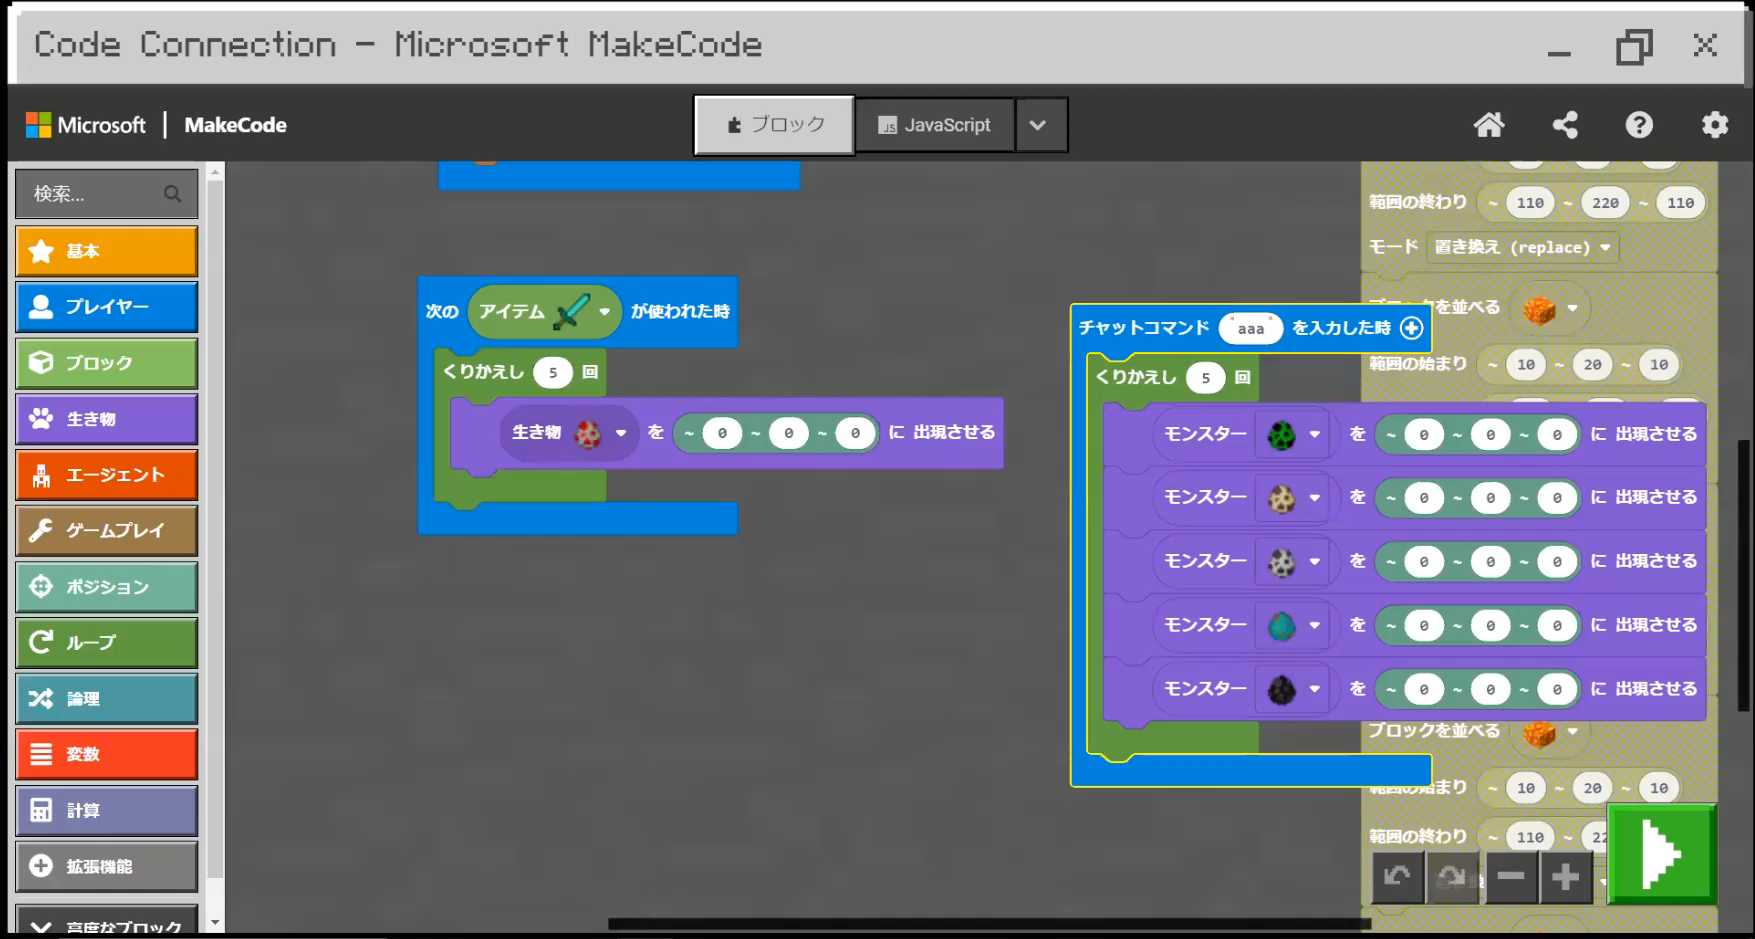Image resolution: width=1755 pixels, height=939 pixels.
Task: Open the 論理 category
Action: click(x=107, y=699)
